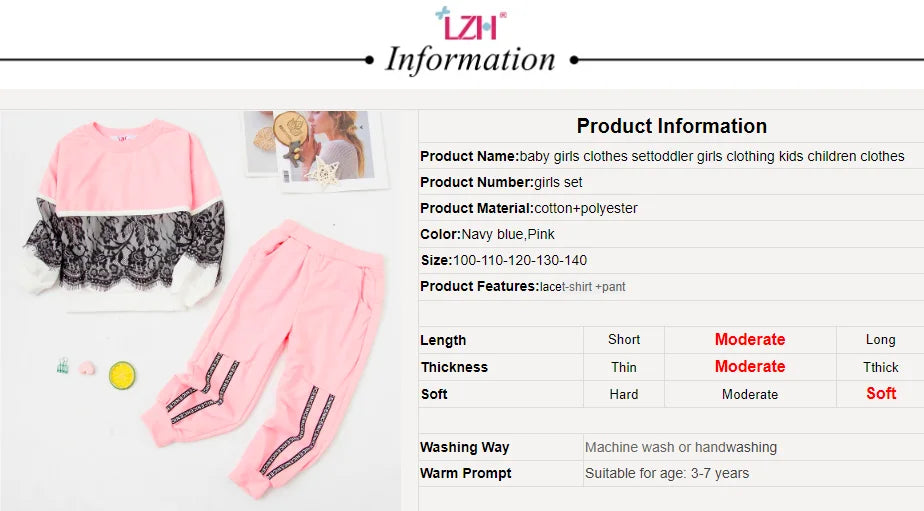Click the star ornament on the photo
The image size is (924, 511).
click(x=321, y=172)
